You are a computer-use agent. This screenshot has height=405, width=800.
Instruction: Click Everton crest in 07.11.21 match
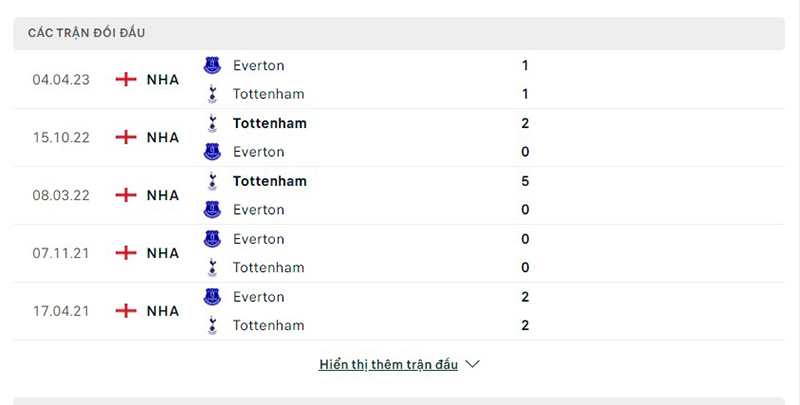tap(212, 239)
